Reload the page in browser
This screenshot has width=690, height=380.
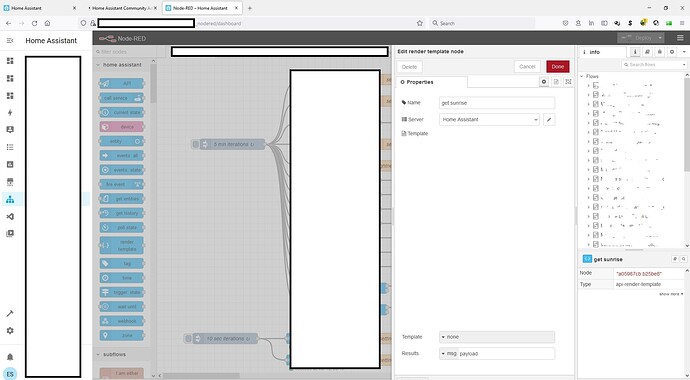click(x=34, y=23)
